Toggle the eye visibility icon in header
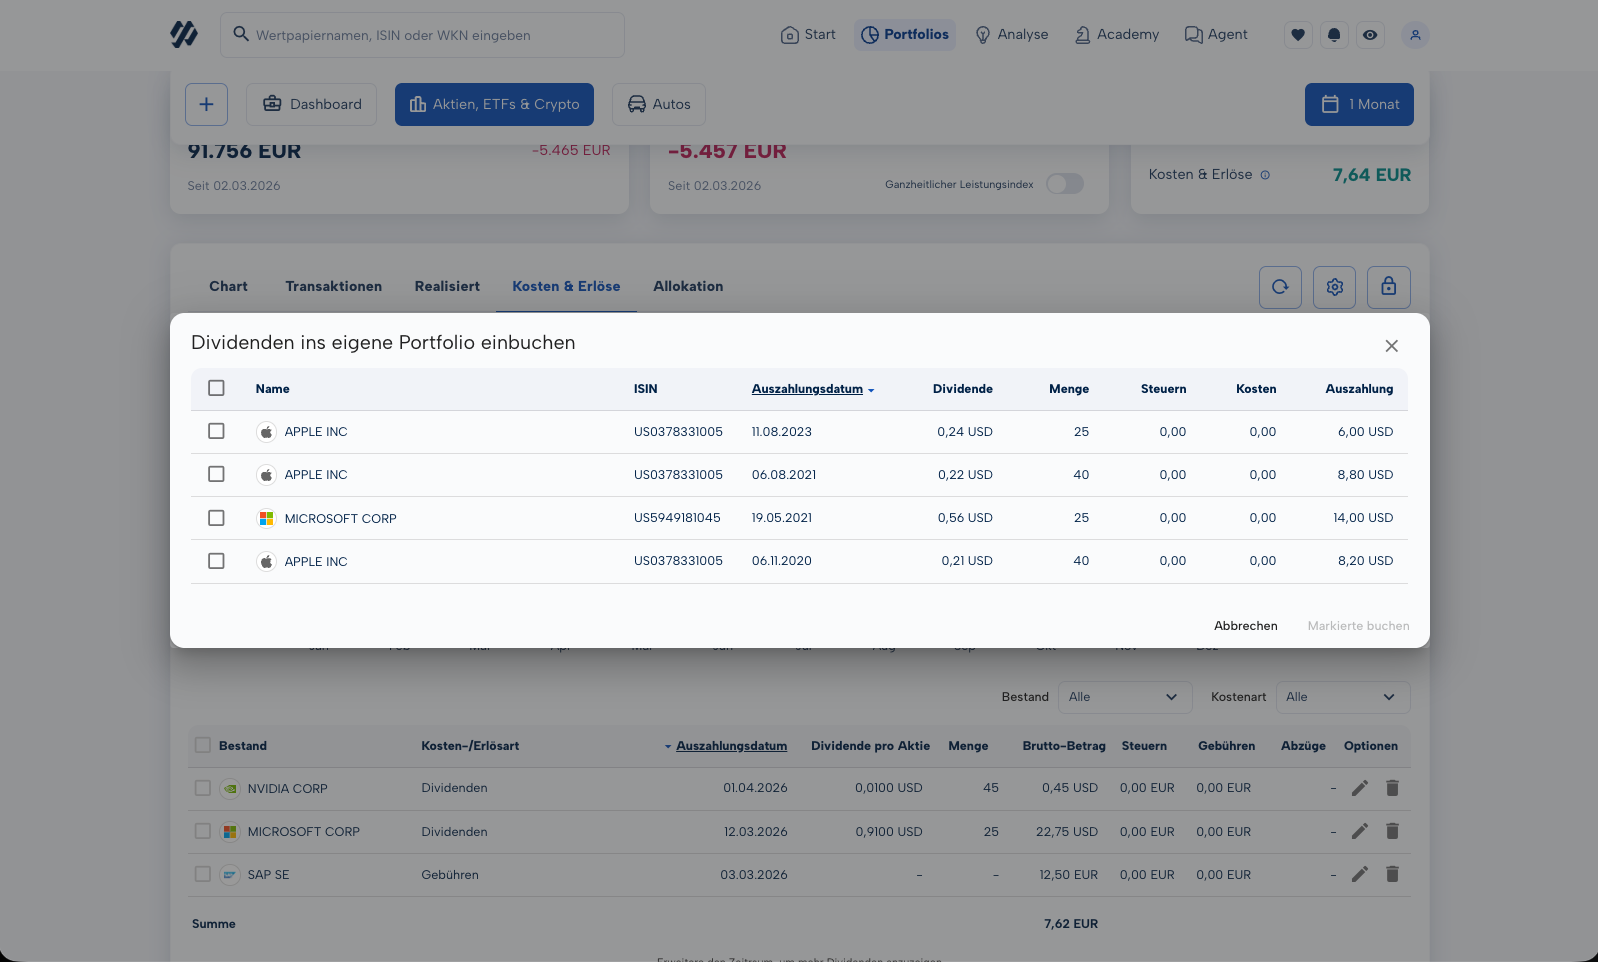This screenshot has height=962, width=1598. point(1370,35)
